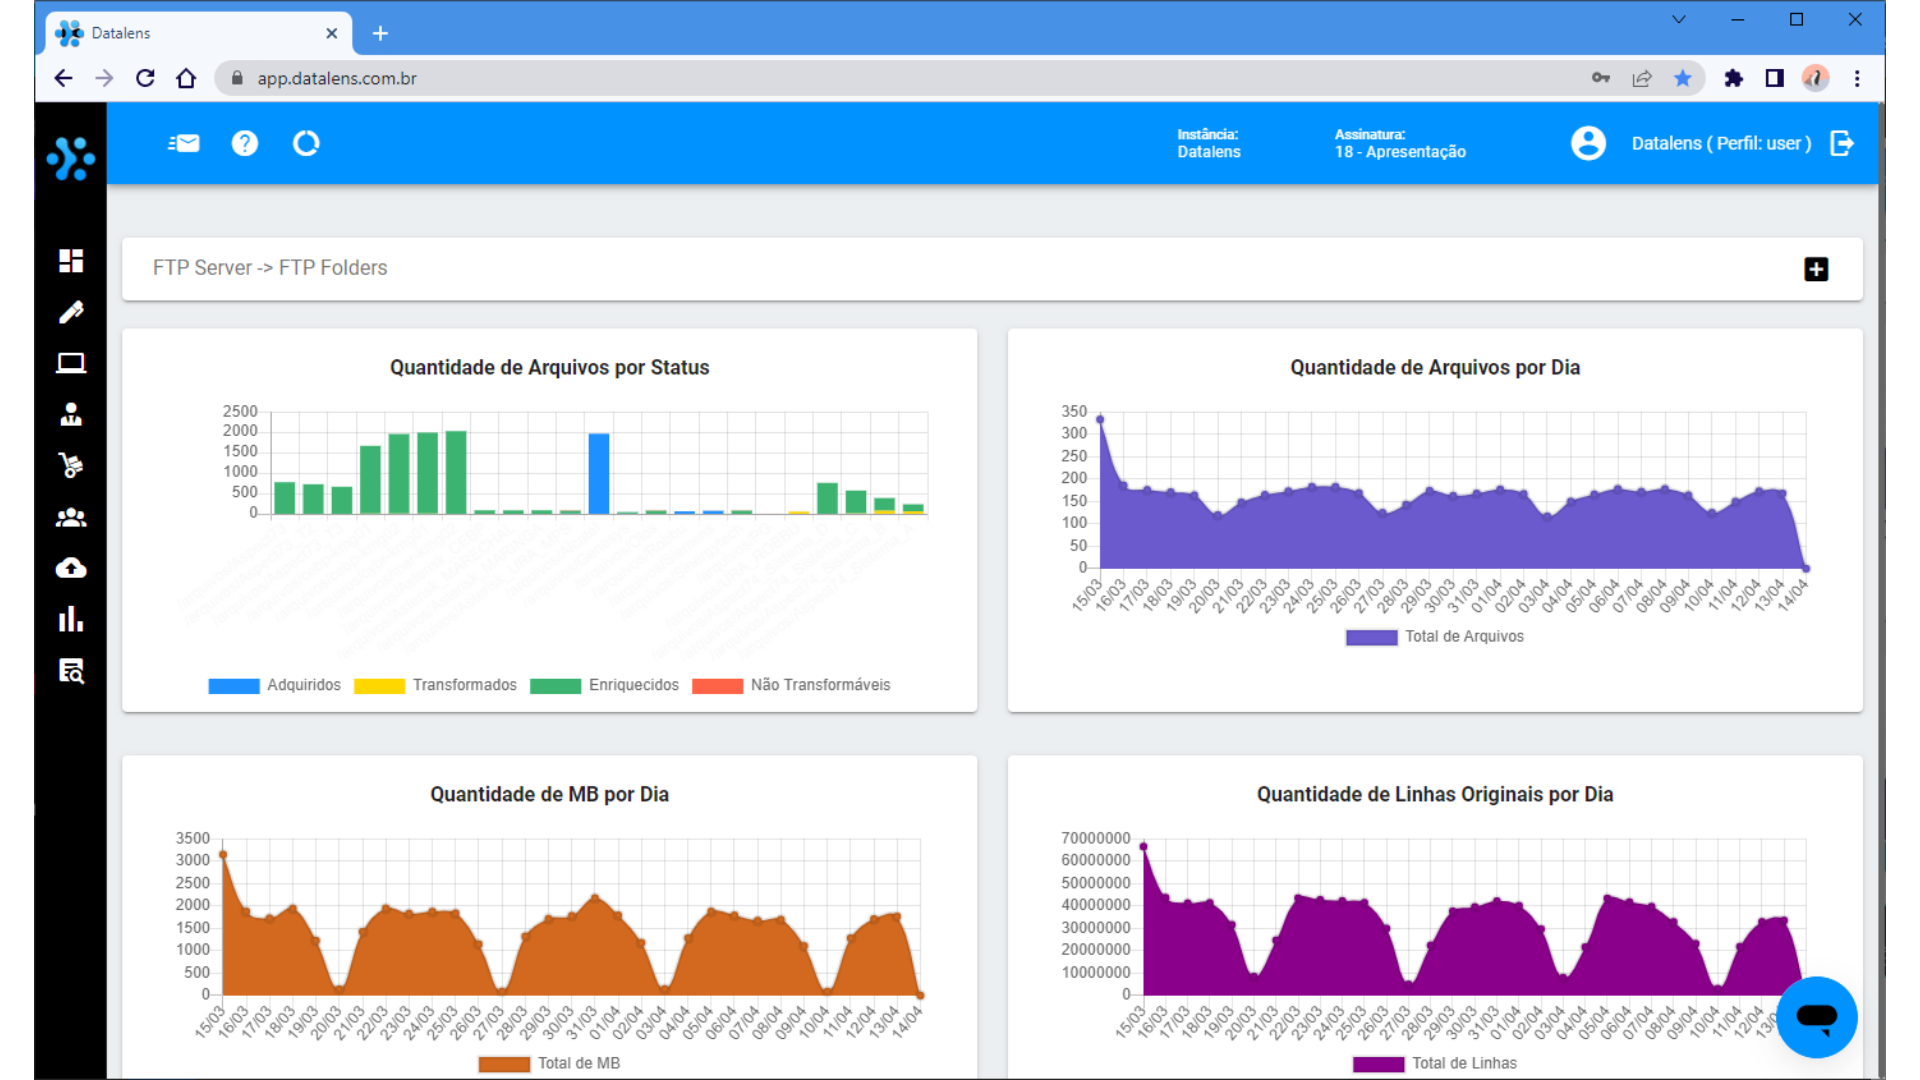
Task: Reload the page in browser
Action: [145, 78]
